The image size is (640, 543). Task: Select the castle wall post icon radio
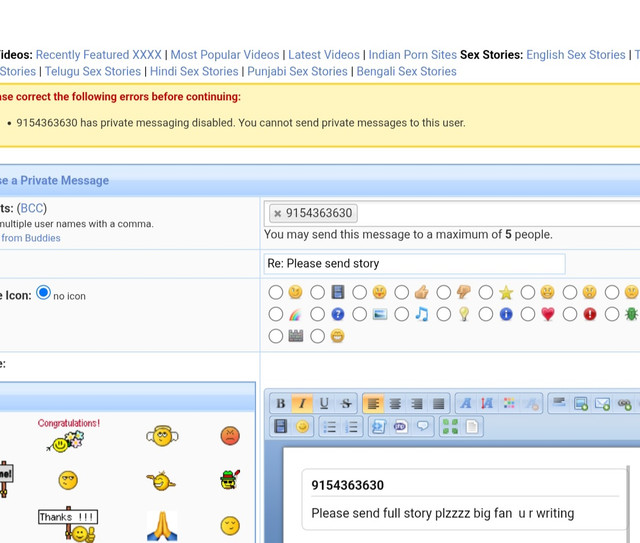pyautogui.click(x=276, y=336)
